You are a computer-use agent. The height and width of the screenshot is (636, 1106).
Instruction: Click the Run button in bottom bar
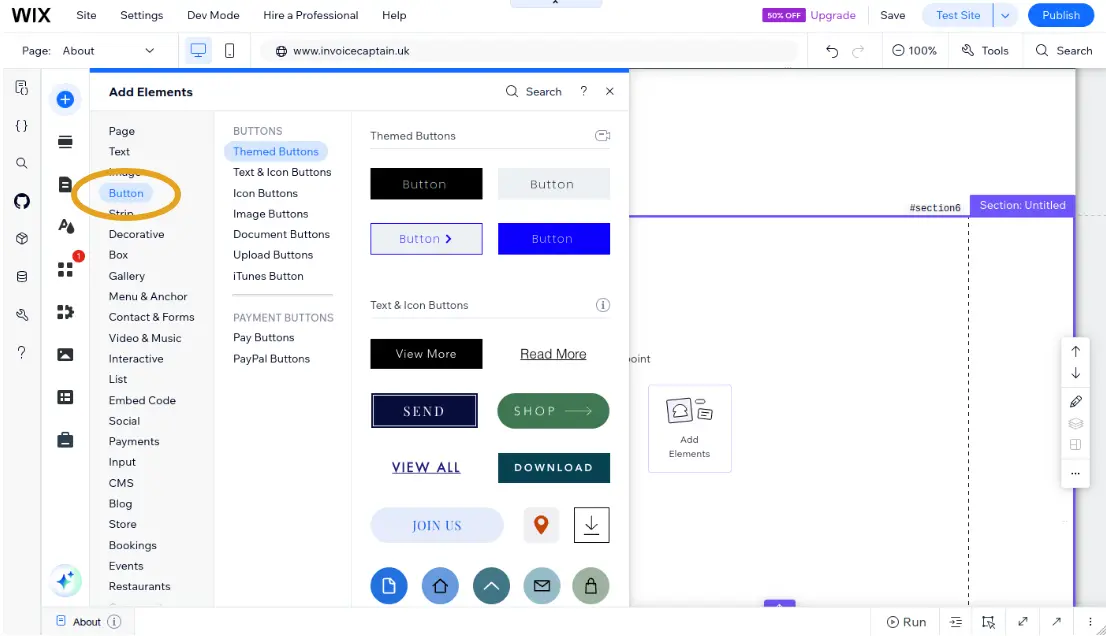click(906, 622)
